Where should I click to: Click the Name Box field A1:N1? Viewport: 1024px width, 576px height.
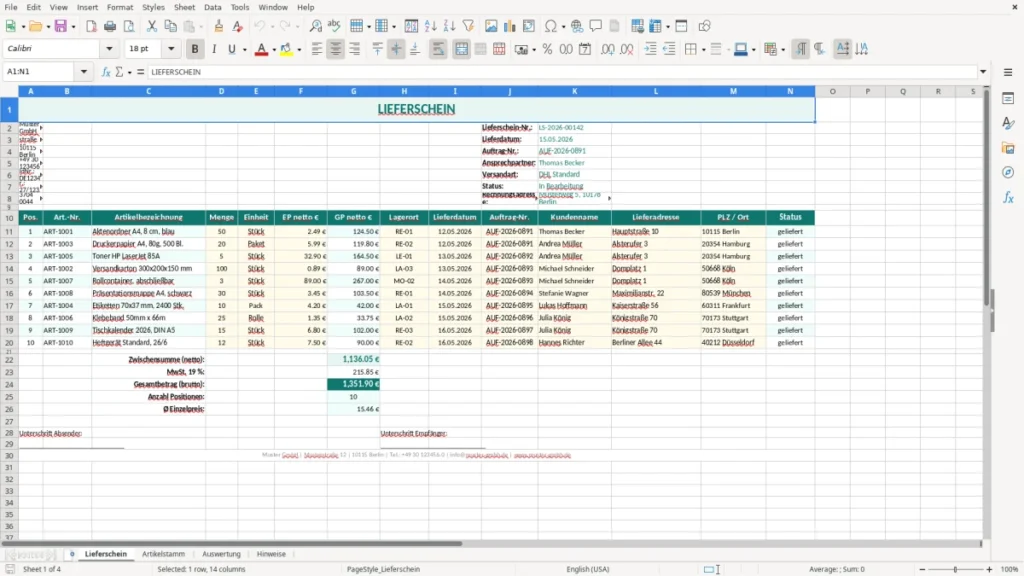click(40, 72)
